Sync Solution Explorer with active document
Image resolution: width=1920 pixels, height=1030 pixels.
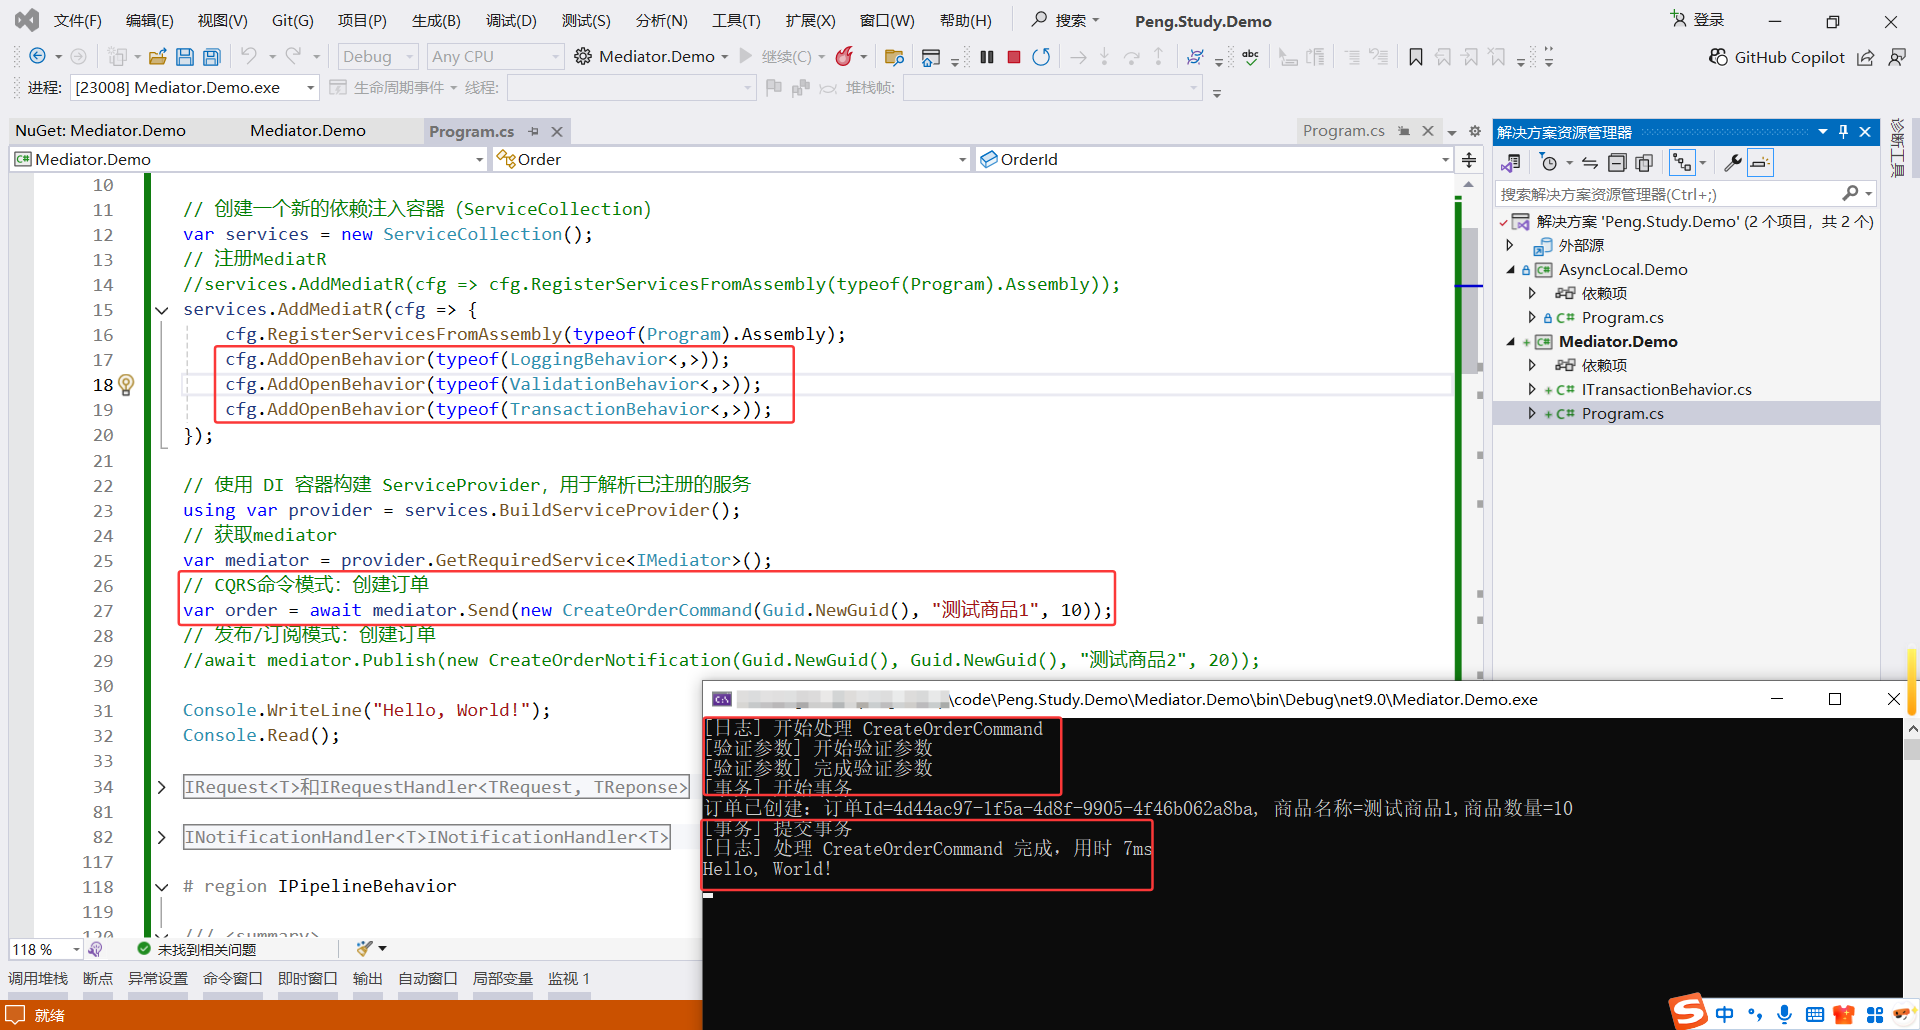(x=1590, y=162)
